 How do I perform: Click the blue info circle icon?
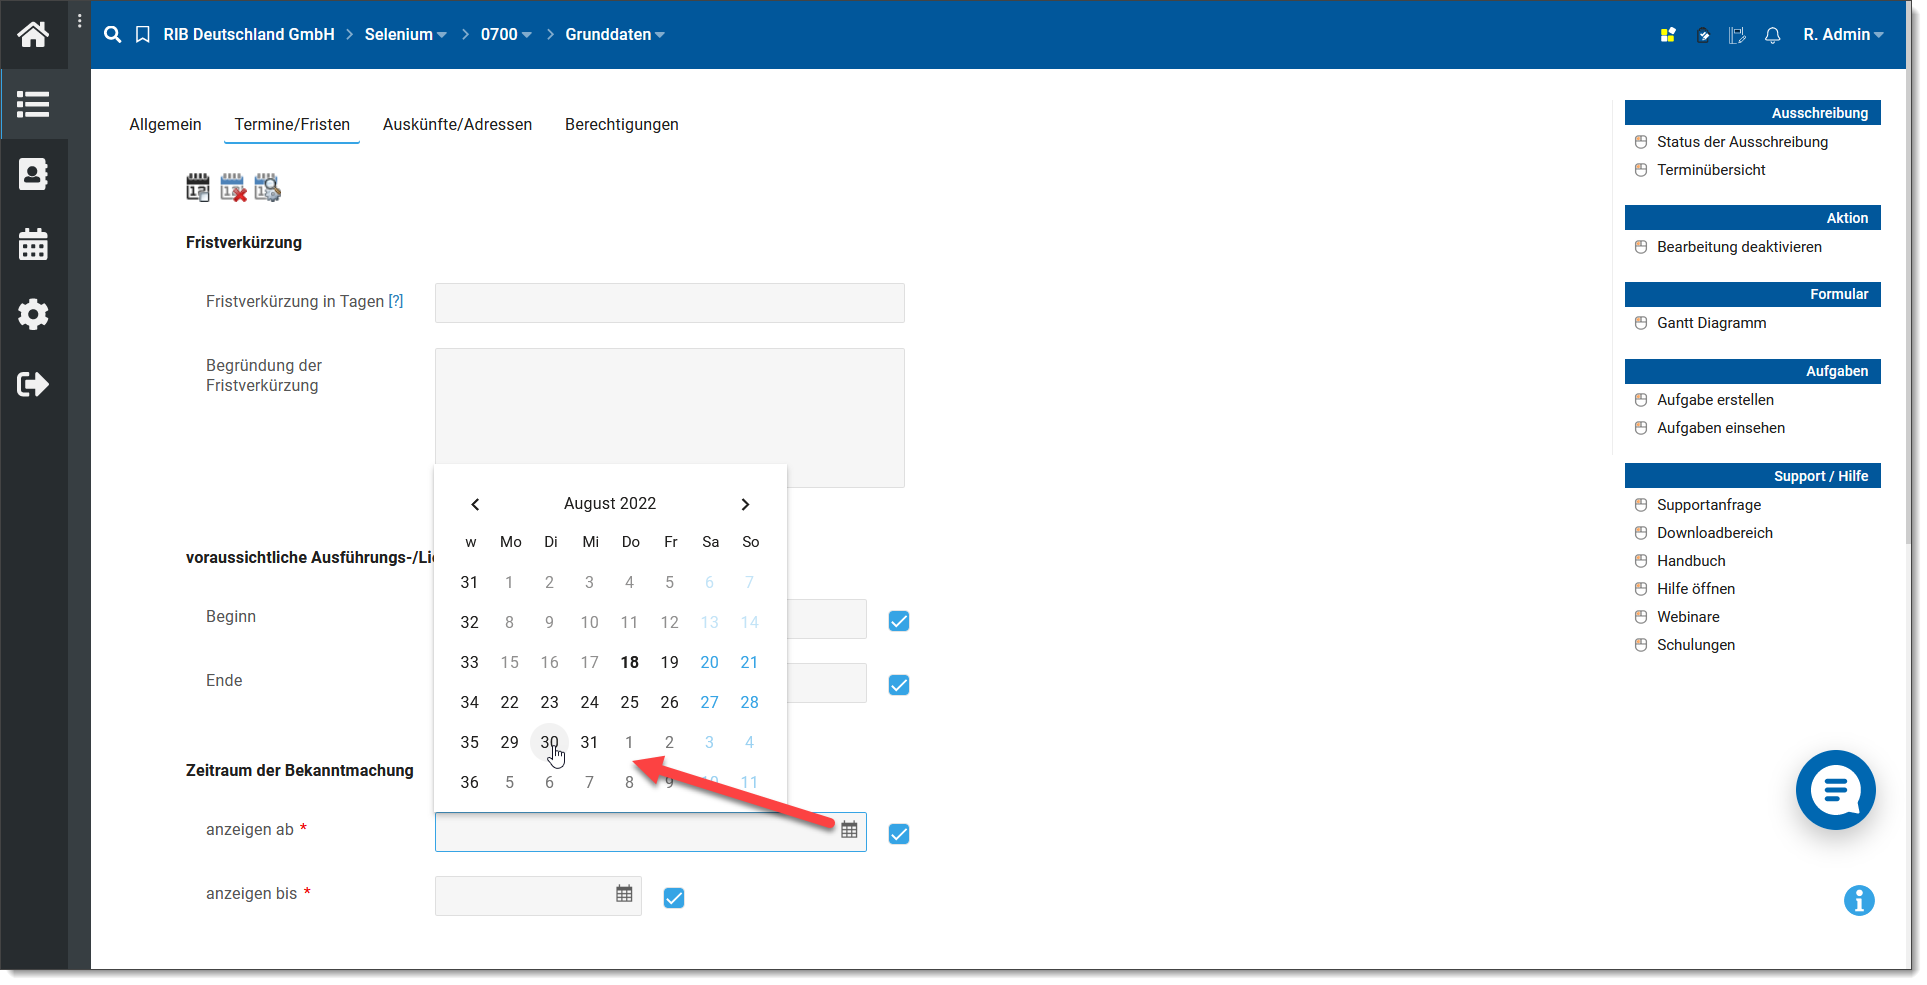(x=1859, y=900)
